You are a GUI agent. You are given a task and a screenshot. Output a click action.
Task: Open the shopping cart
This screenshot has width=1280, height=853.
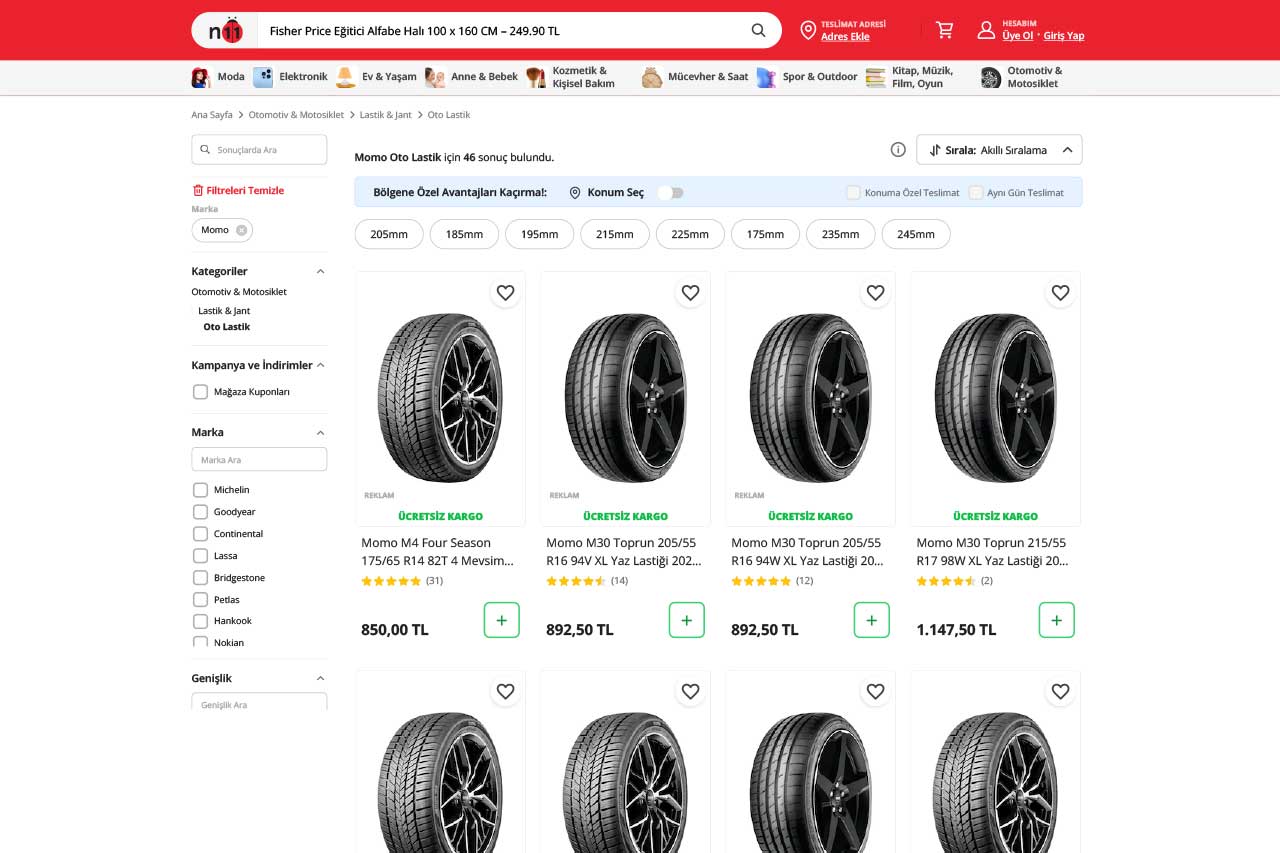(944, 30)
